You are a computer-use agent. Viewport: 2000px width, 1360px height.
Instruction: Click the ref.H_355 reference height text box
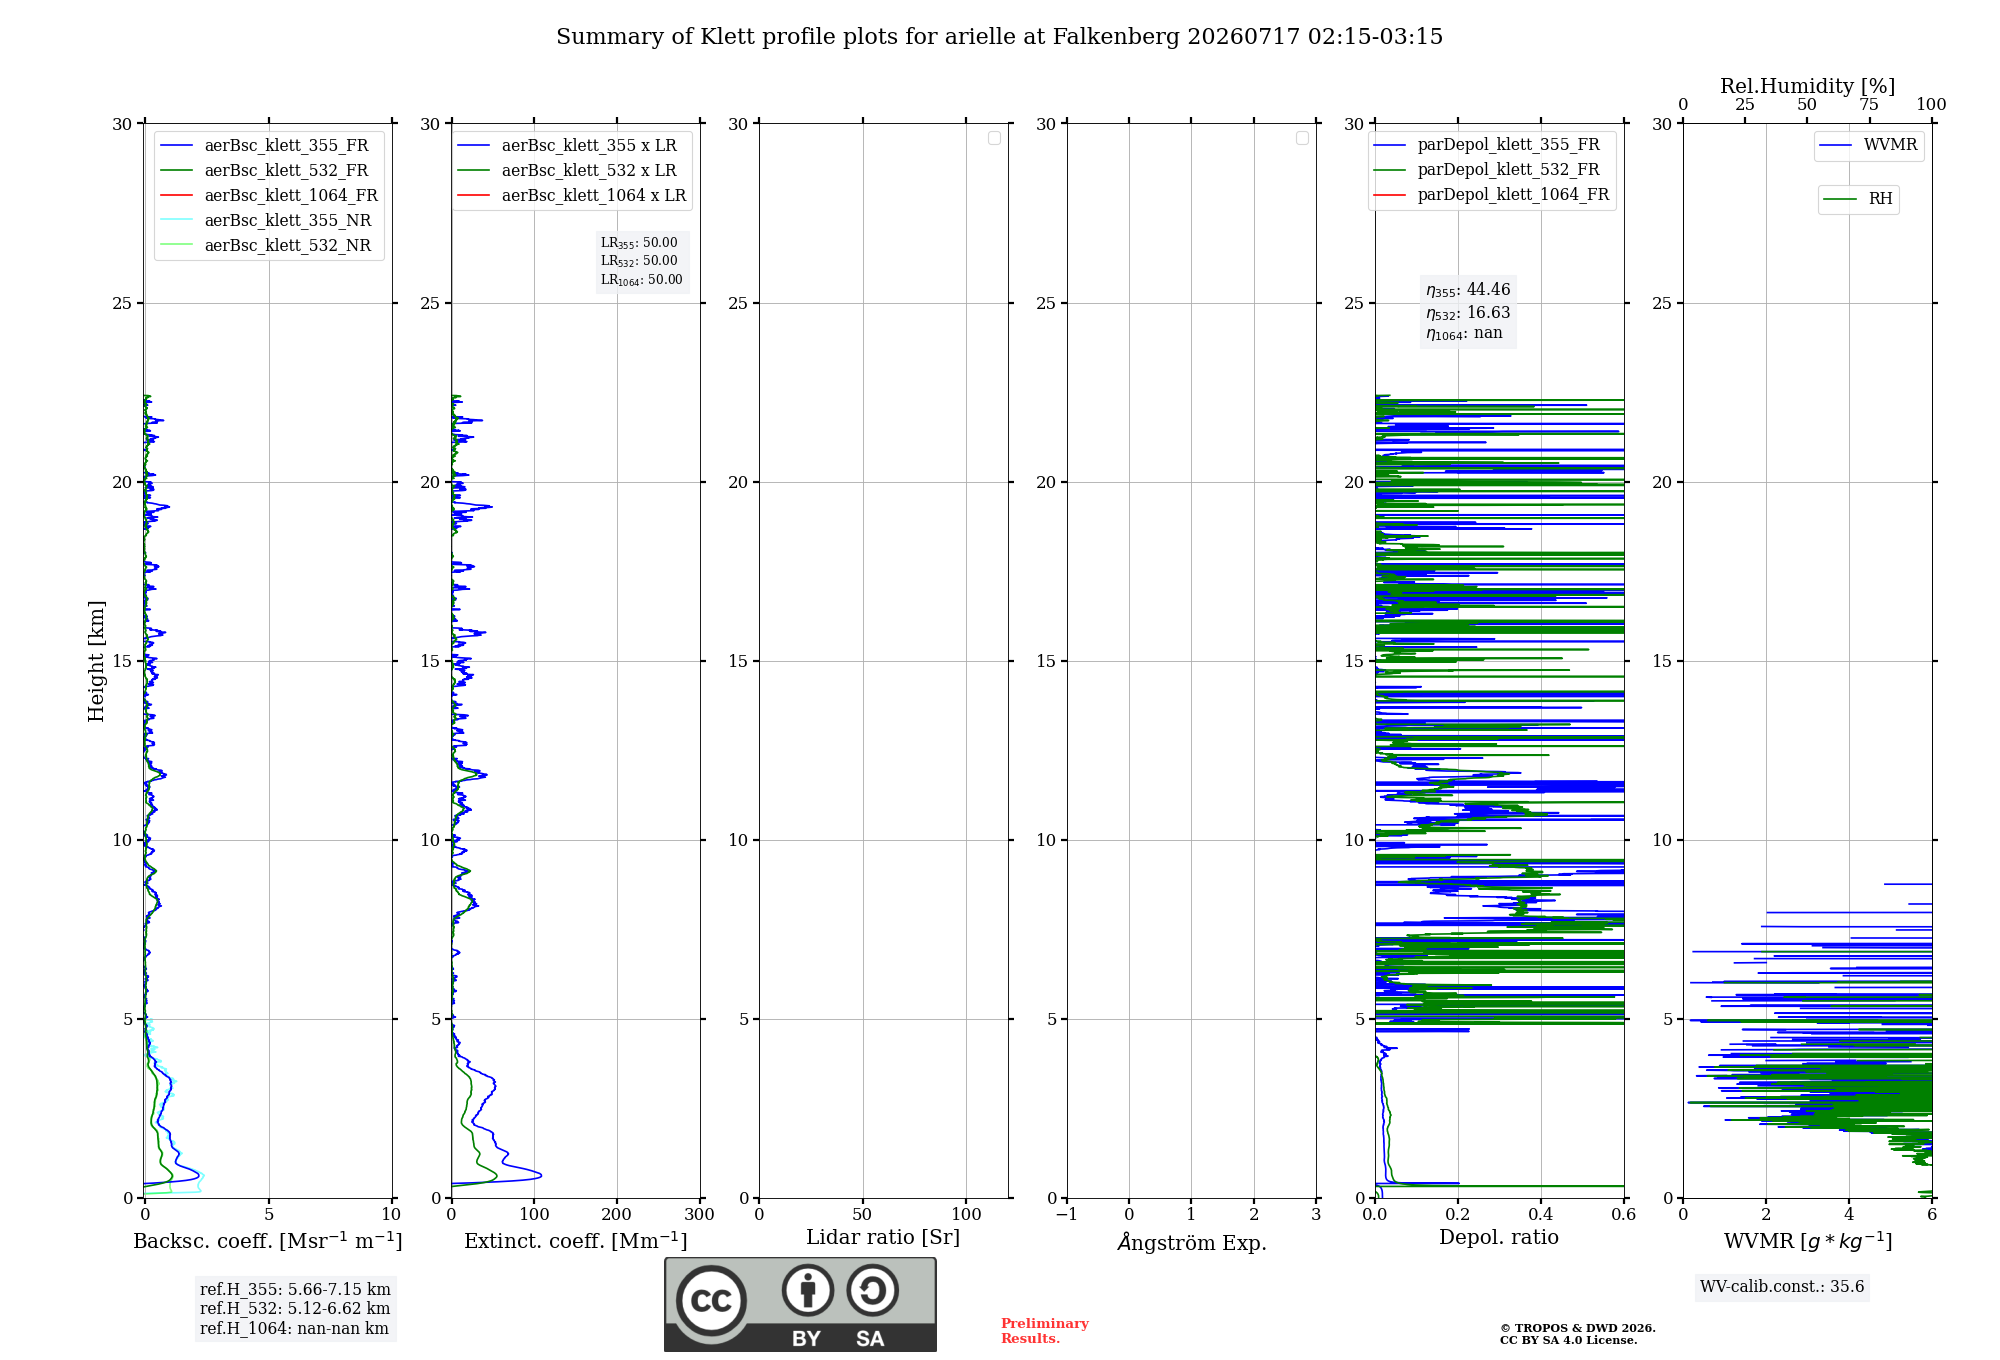[x=295, y=1308]
